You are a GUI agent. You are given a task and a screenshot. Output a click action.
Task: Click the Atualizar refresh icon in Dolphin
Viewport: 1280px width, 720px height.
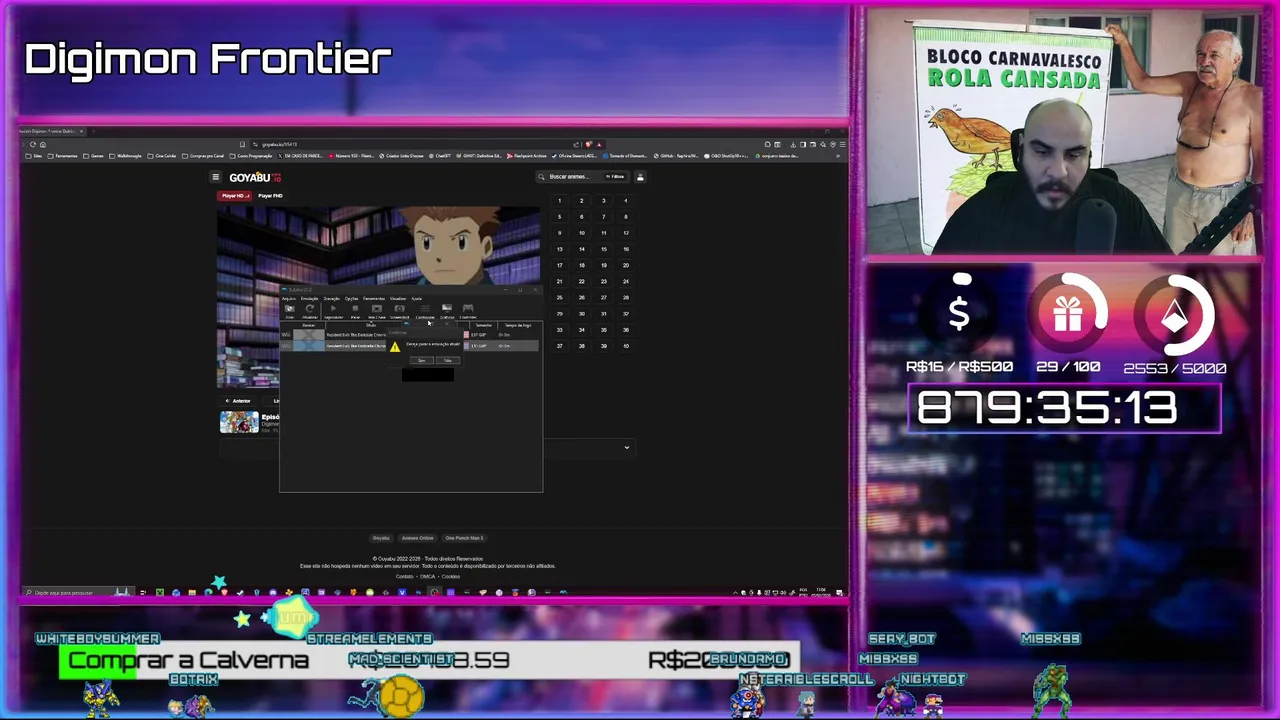coord(310,311)
